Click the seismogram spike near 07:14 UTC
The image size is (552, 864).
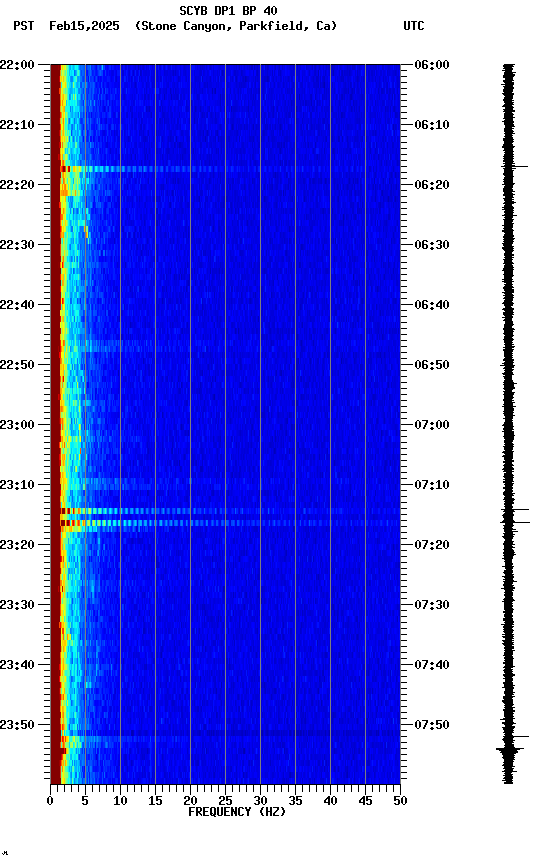tap(515, 510)
